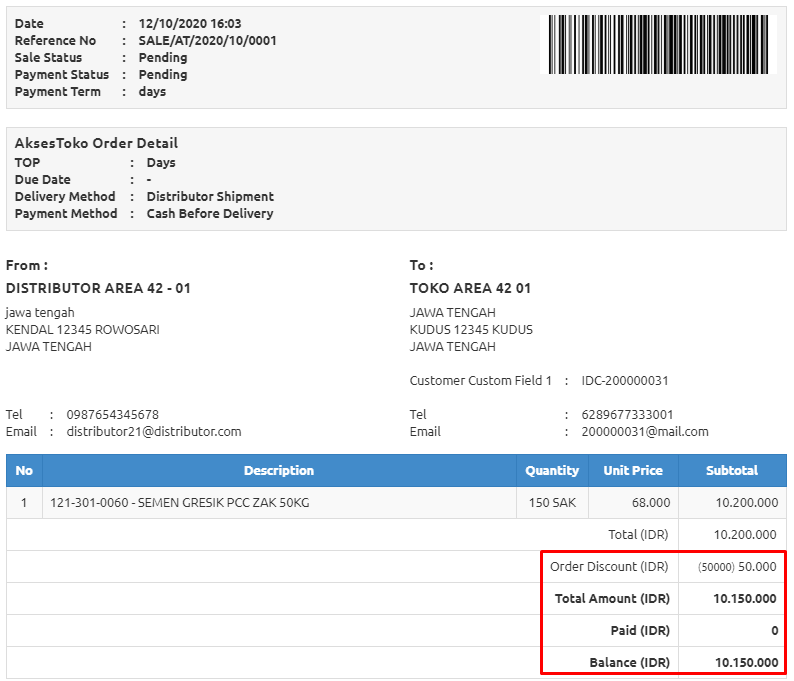
Task: Click quantity cell 150 SAK
Action: pos(552,503)
